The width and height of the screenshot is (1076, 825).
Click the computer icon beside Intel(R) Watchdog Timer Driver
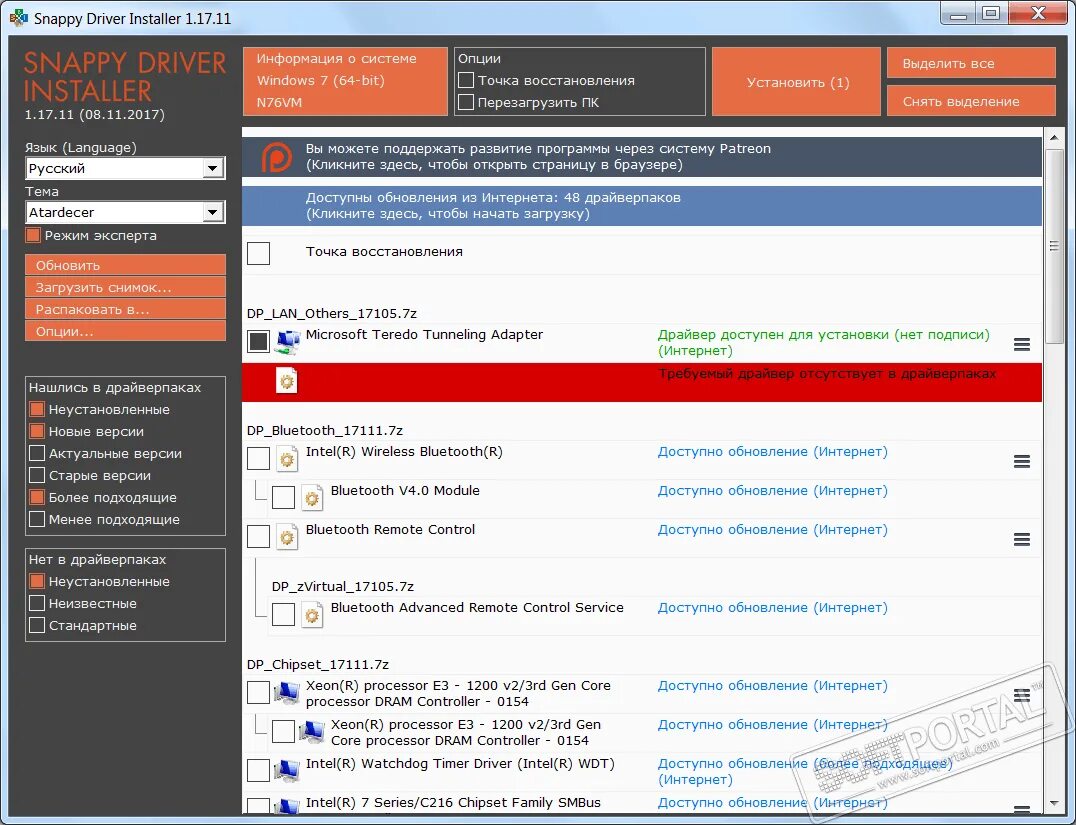(x=287, y=771)
